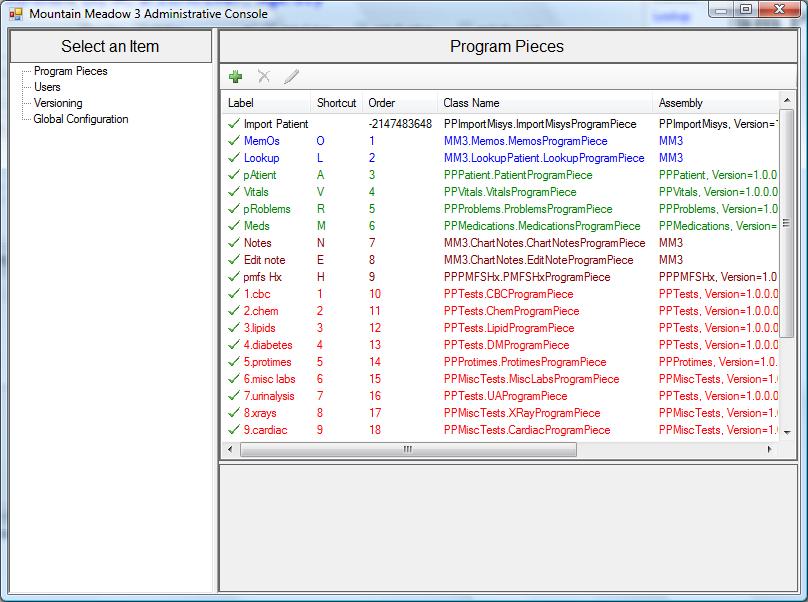Viewport: 808px width, 602px height.
Task: Select Program Pieces in the tree
Action: [71, 71]
